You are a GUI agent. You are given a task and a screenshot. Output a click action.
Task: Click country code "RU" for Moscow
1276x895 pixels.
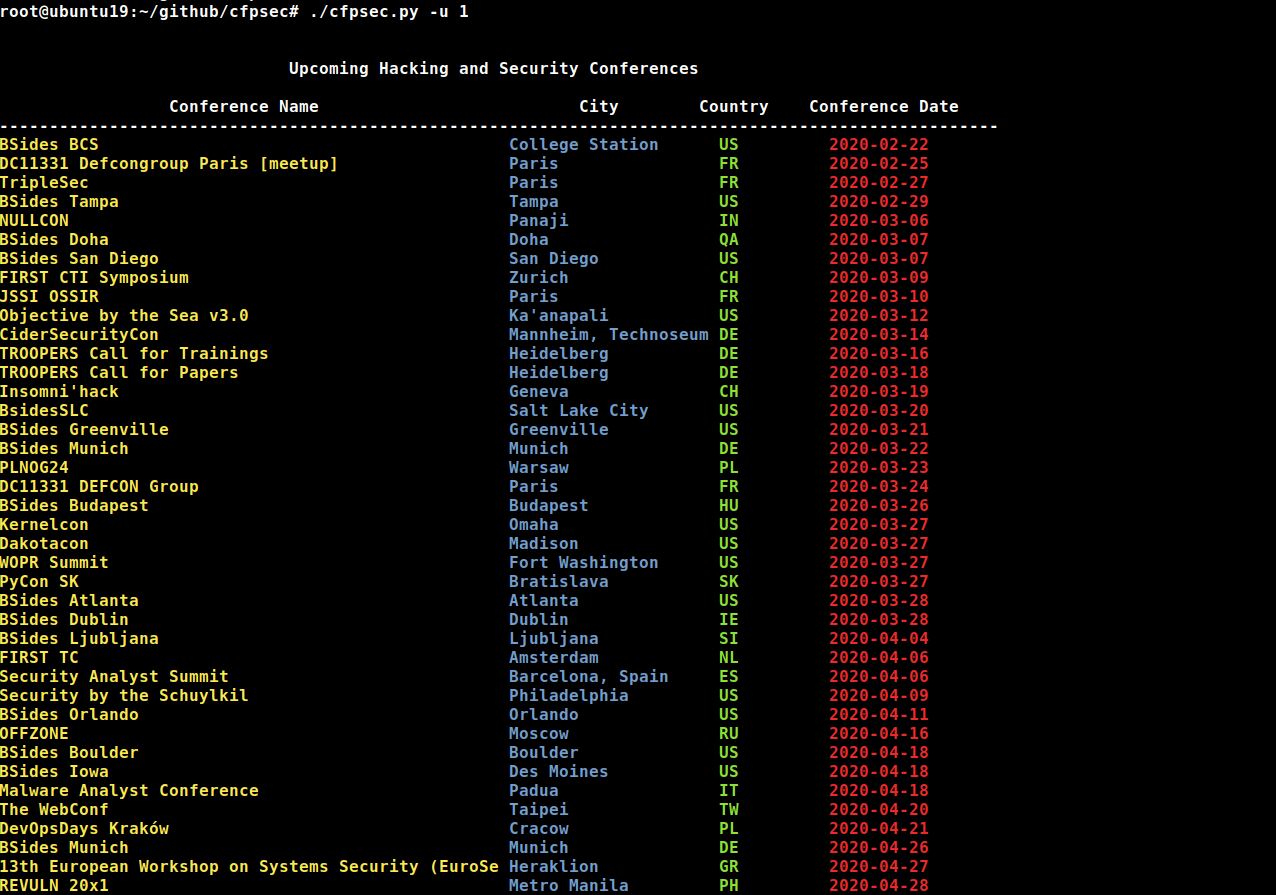pyautogui.click(x=729, y=733)
